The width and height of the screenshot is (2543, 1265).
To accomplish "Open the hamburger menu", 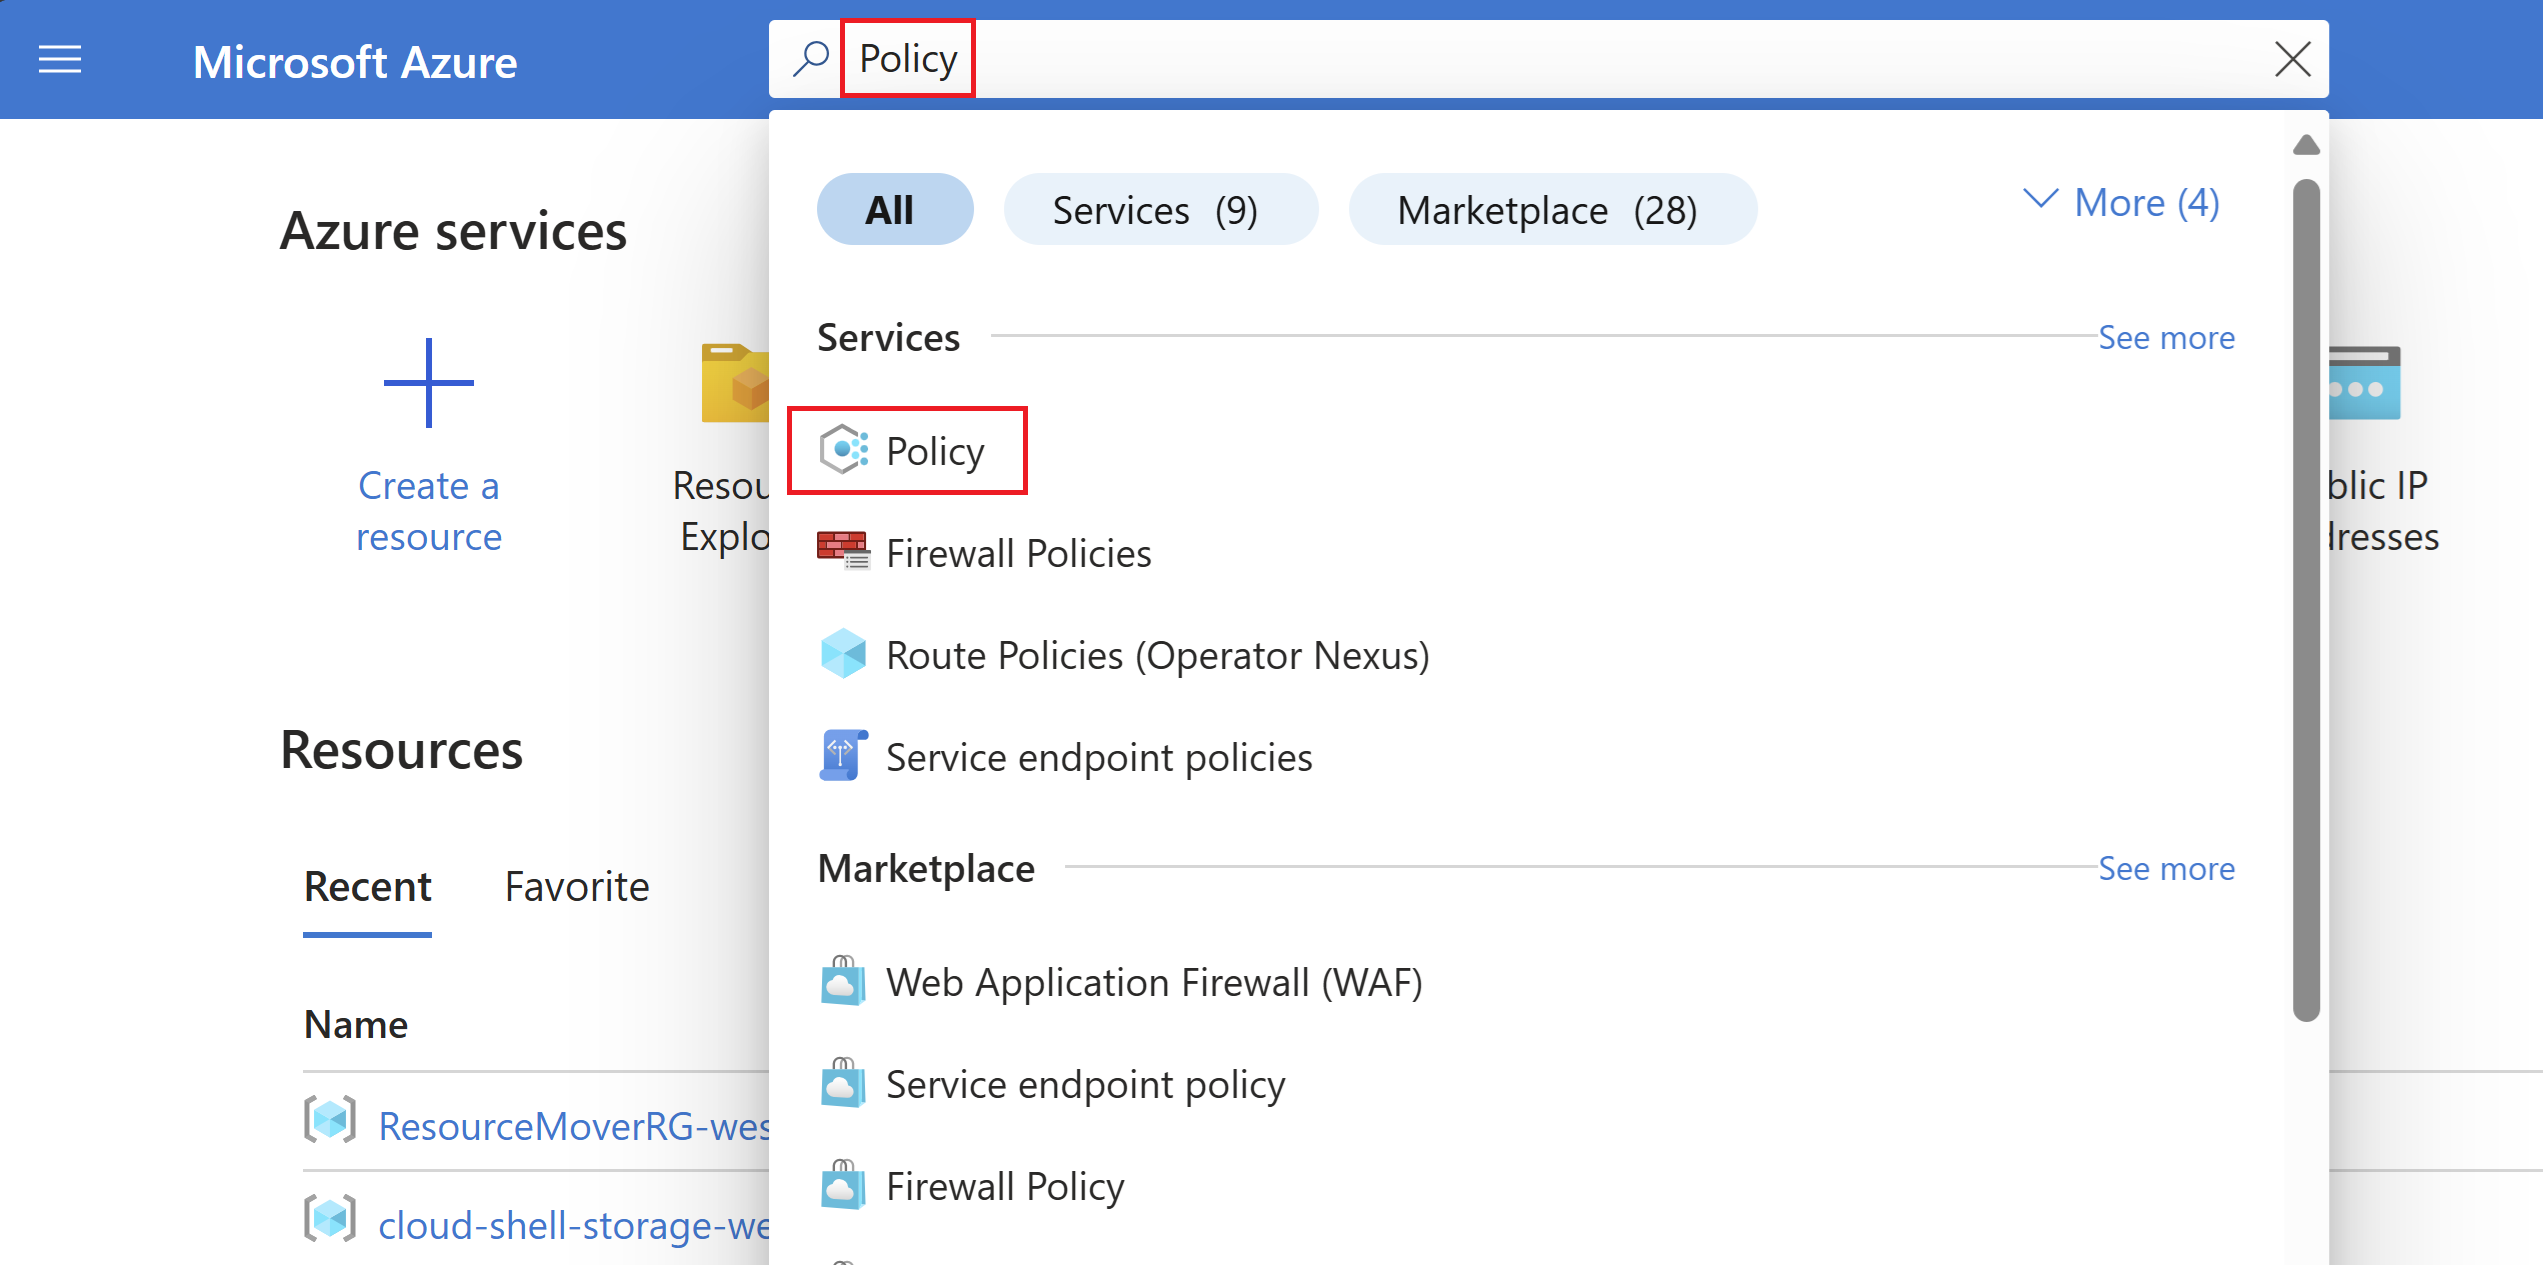I will [x=60, y=58].
